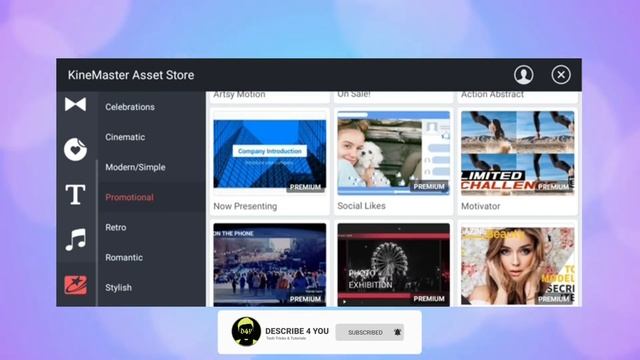Select the red clip graphics star icon
The height and width of the screenshot is (360, 640).
tap(76, 284)
